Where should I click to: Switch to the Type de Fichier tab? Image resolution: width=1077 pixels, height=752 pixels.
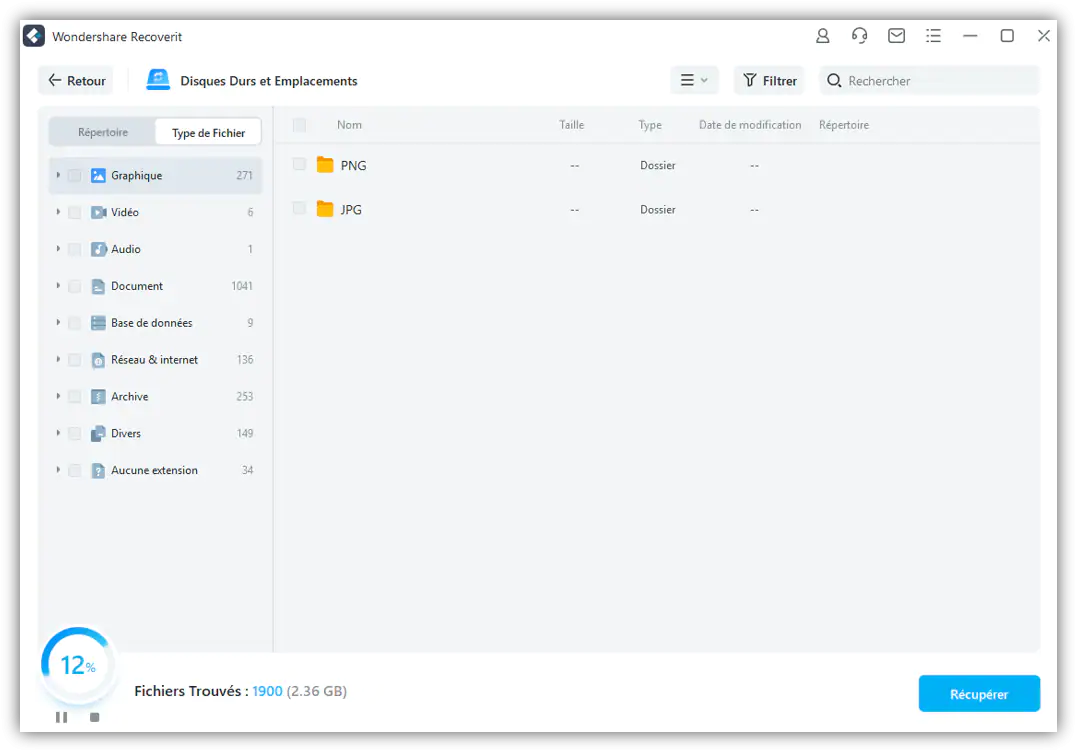(x=208, y=133)
